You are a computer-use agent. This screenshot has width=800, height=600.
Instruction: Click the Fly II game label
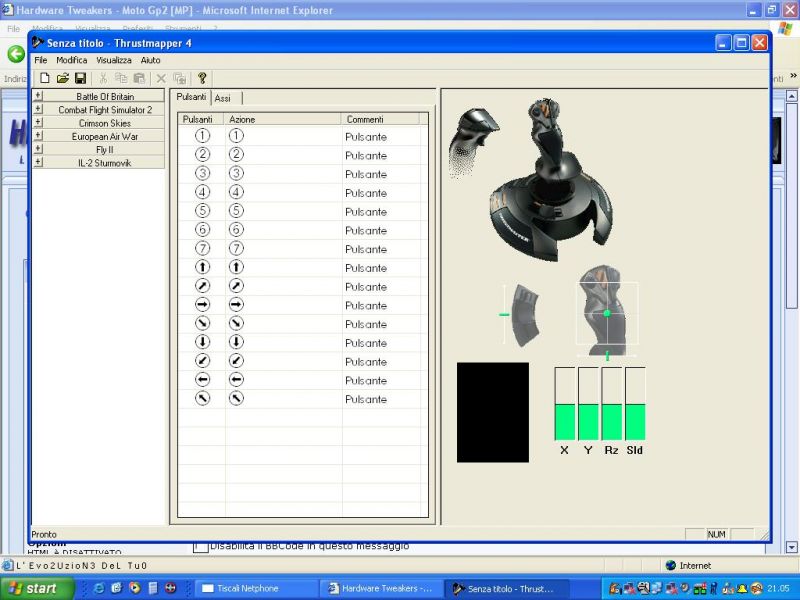coord(105,149)
